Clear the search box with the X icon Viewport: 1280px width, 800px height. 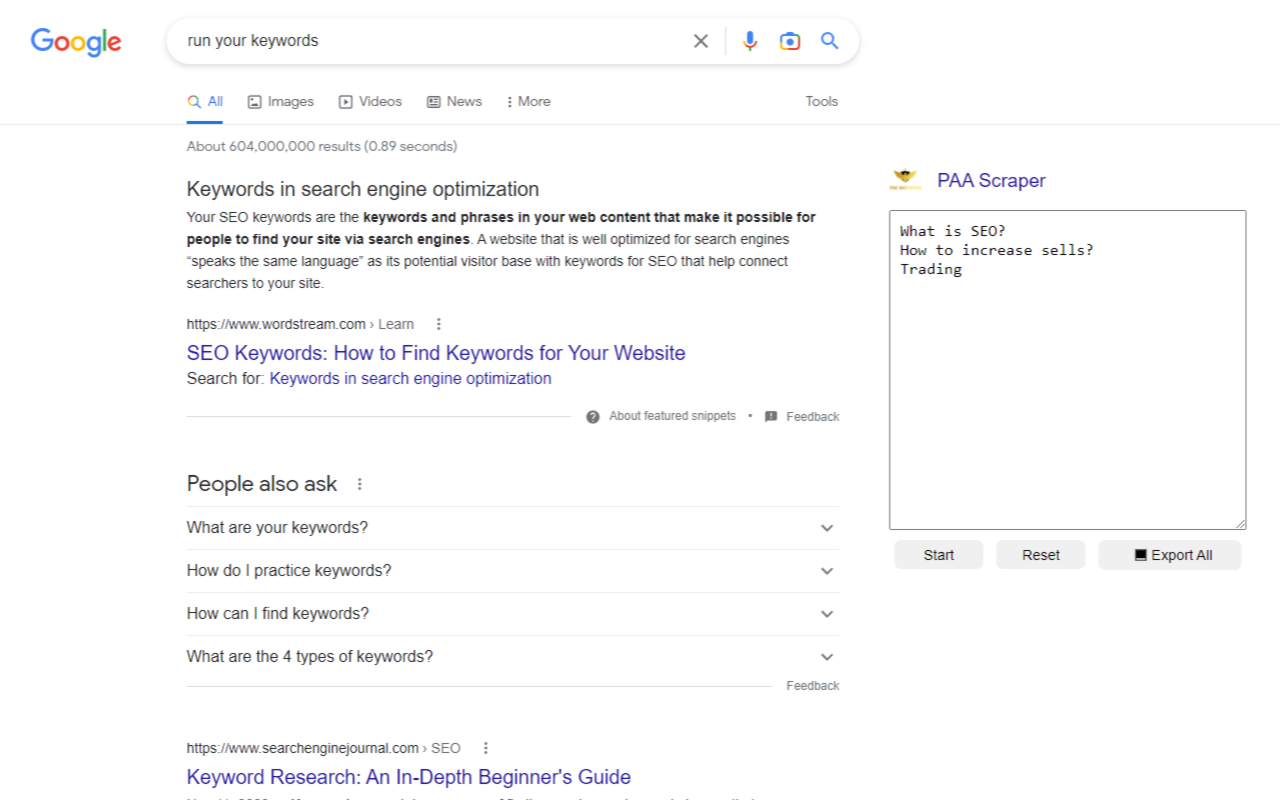coord(701,41)
